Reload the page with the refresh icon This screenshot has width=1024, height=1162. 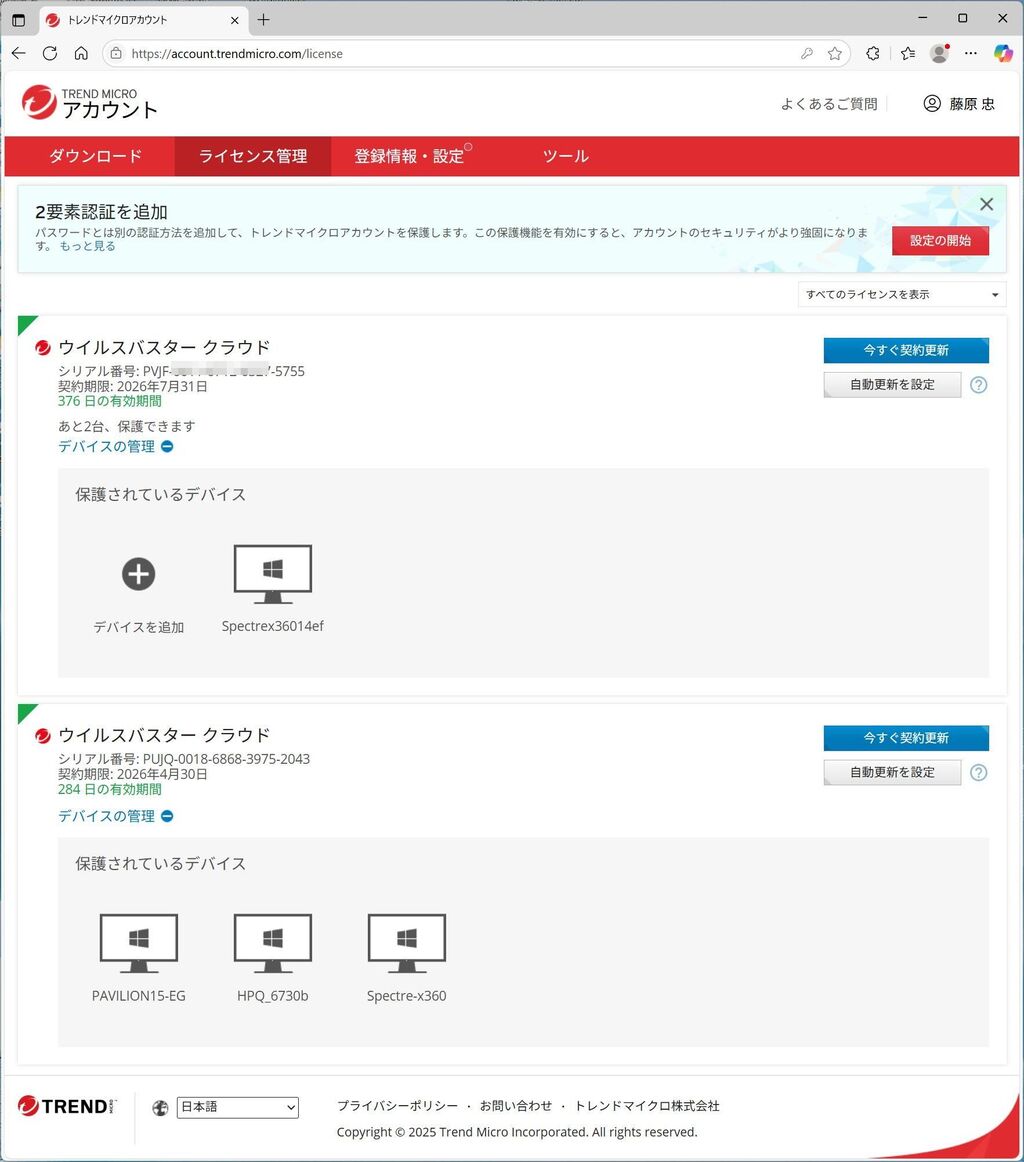tap(50, 53)
